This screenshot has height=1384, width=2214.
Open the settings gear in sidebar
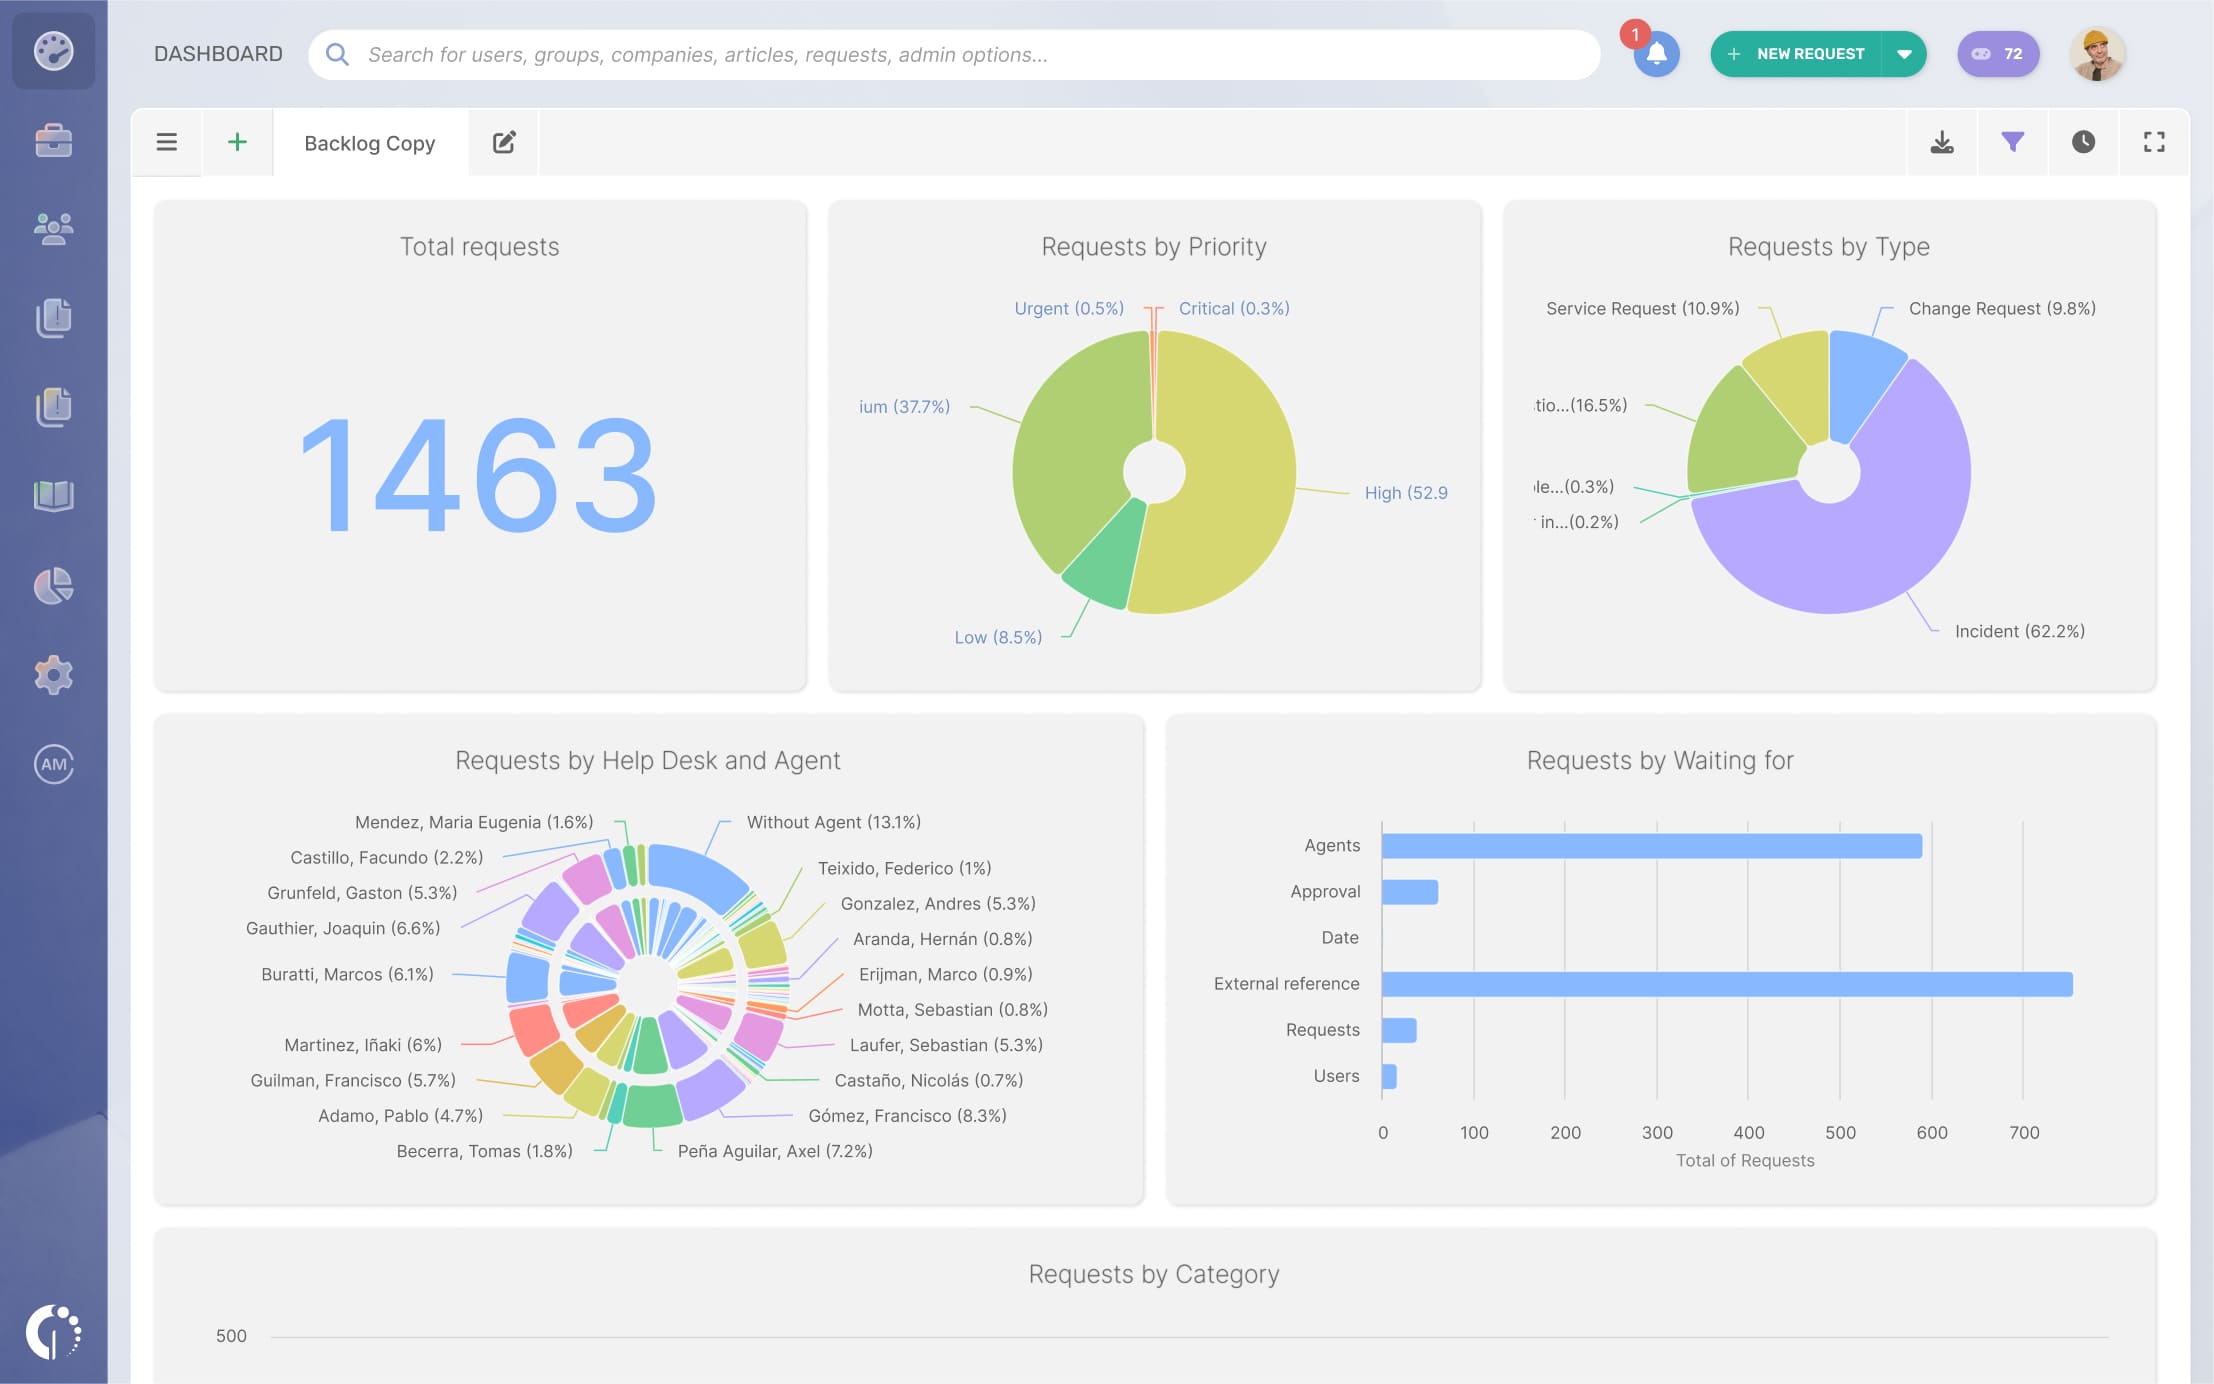(x=53, y=675)
